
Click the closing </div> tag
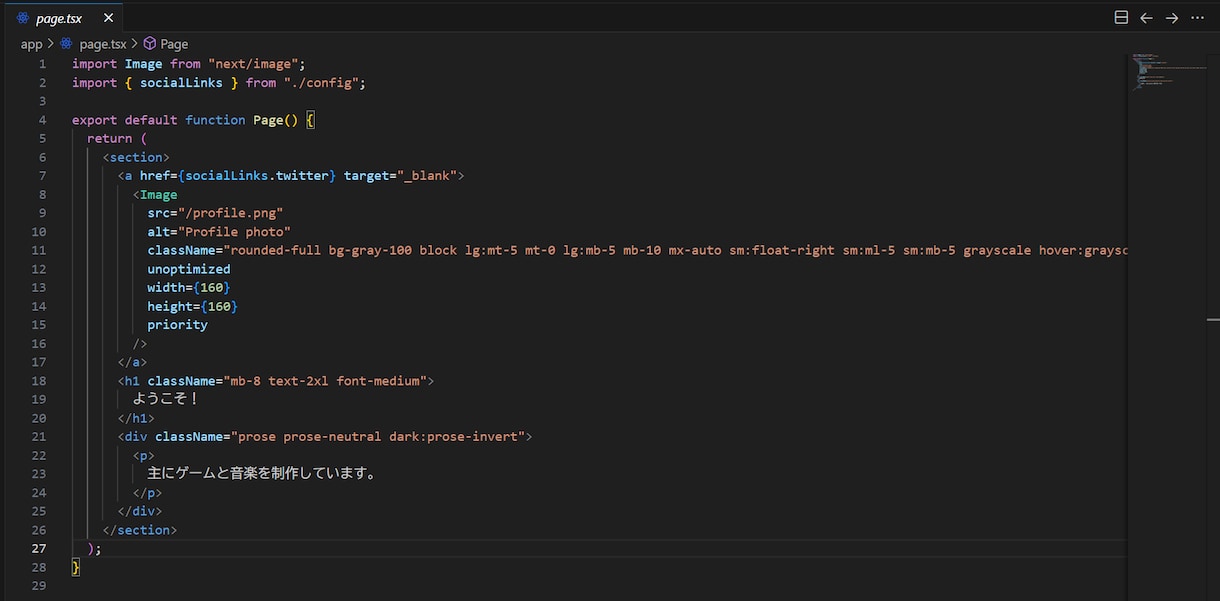pos(140,511)
